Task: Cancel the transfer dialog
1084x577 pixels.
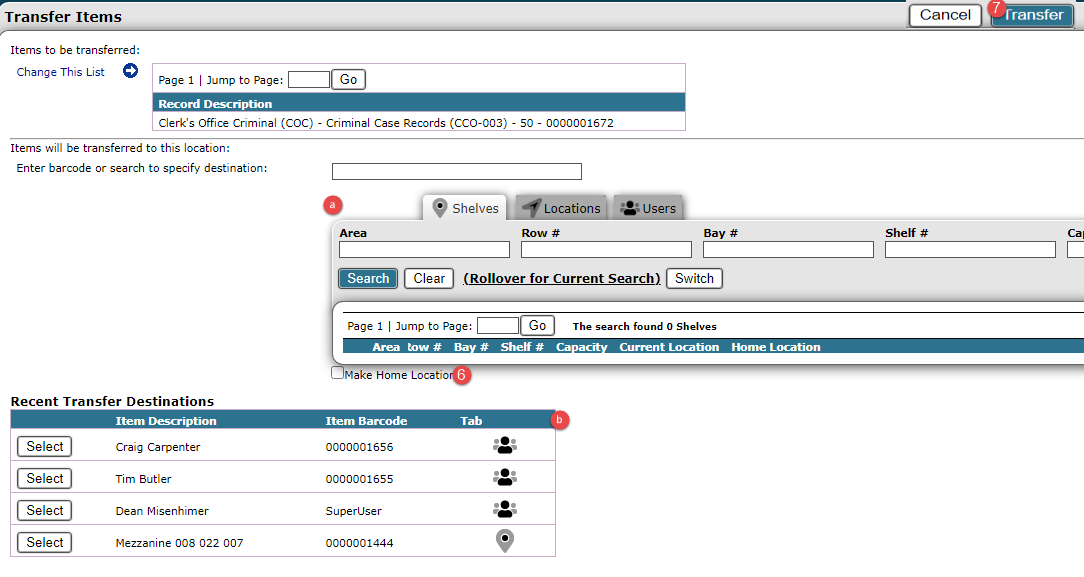Action: [x=944, y=15]
